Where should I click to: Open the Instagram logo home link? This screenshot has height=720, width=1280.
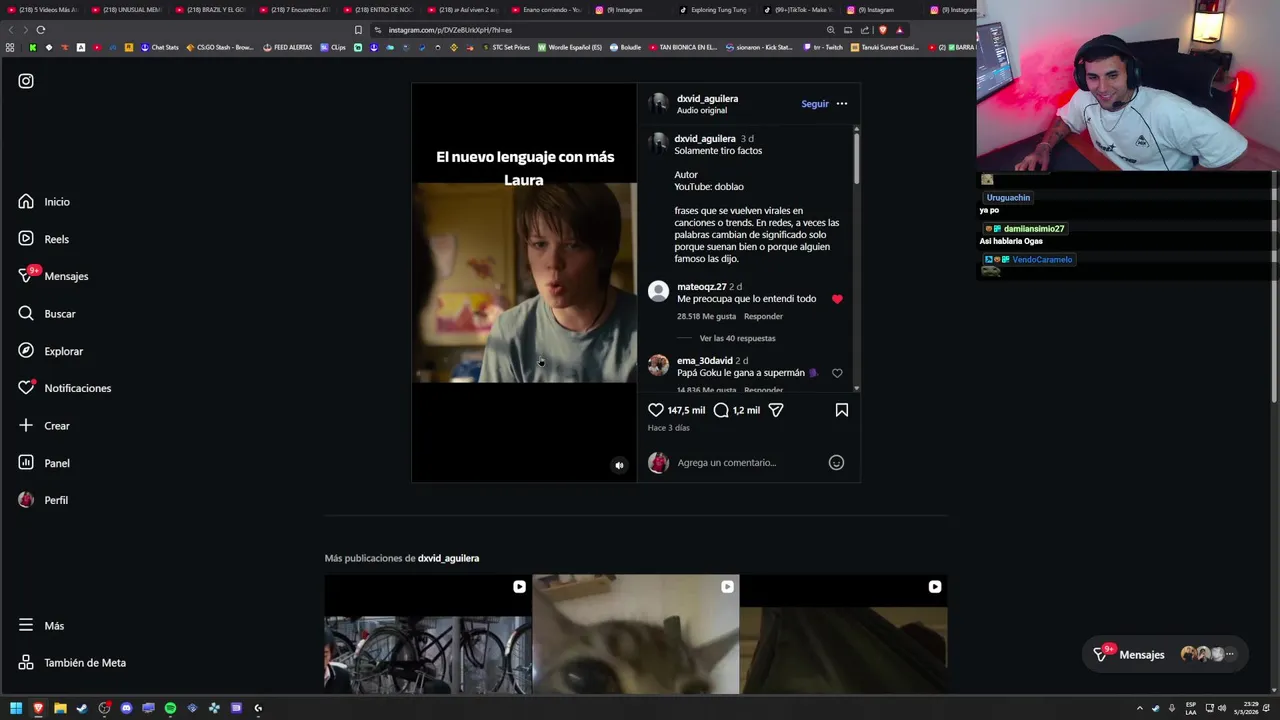[26, 81]
